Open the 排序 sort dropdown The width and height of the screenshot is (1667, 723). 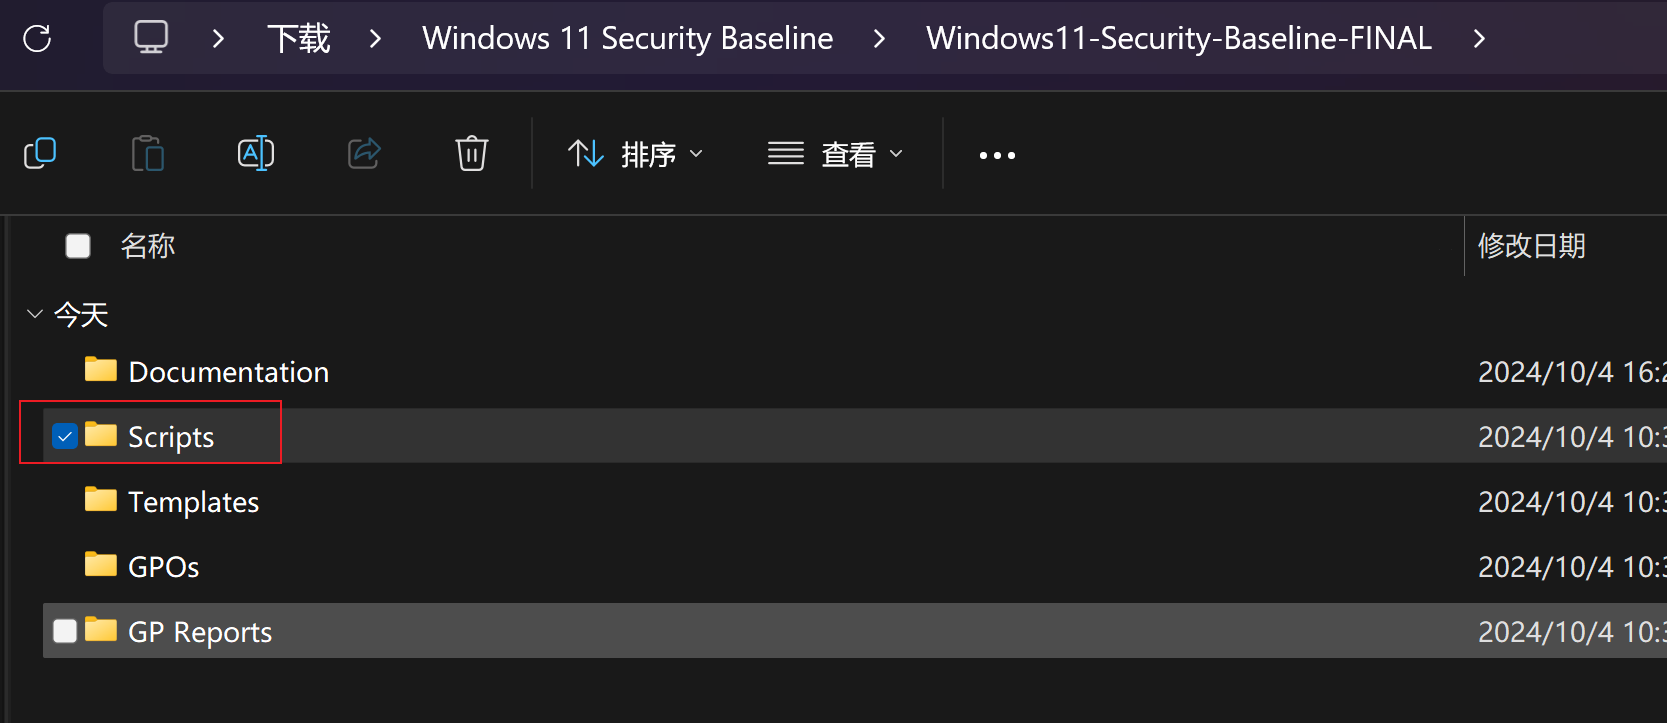click(636, 154)
